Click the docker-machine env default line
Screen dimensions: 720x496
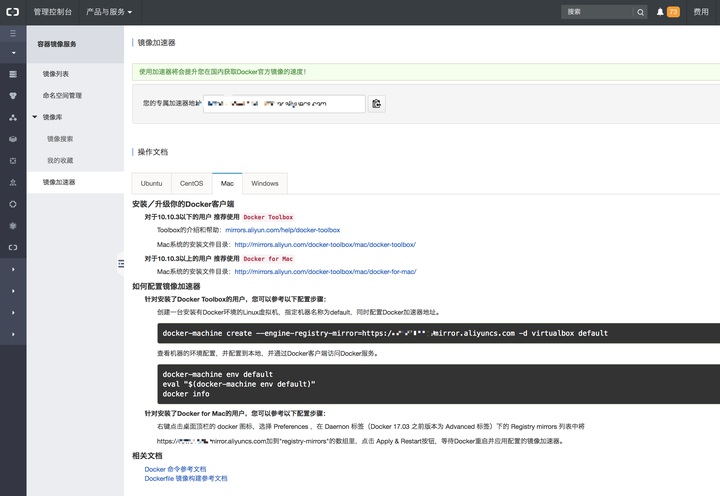(x=218, y=374)
